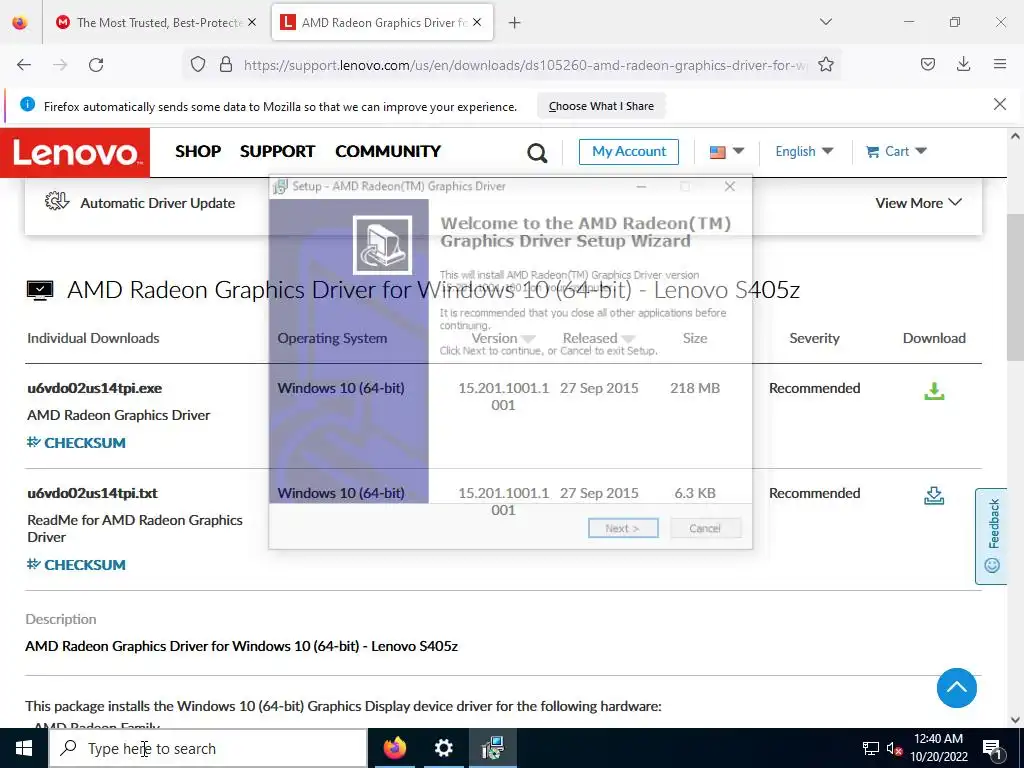Expand View More section
1024x768 pixels.
[x=918, y=203]
